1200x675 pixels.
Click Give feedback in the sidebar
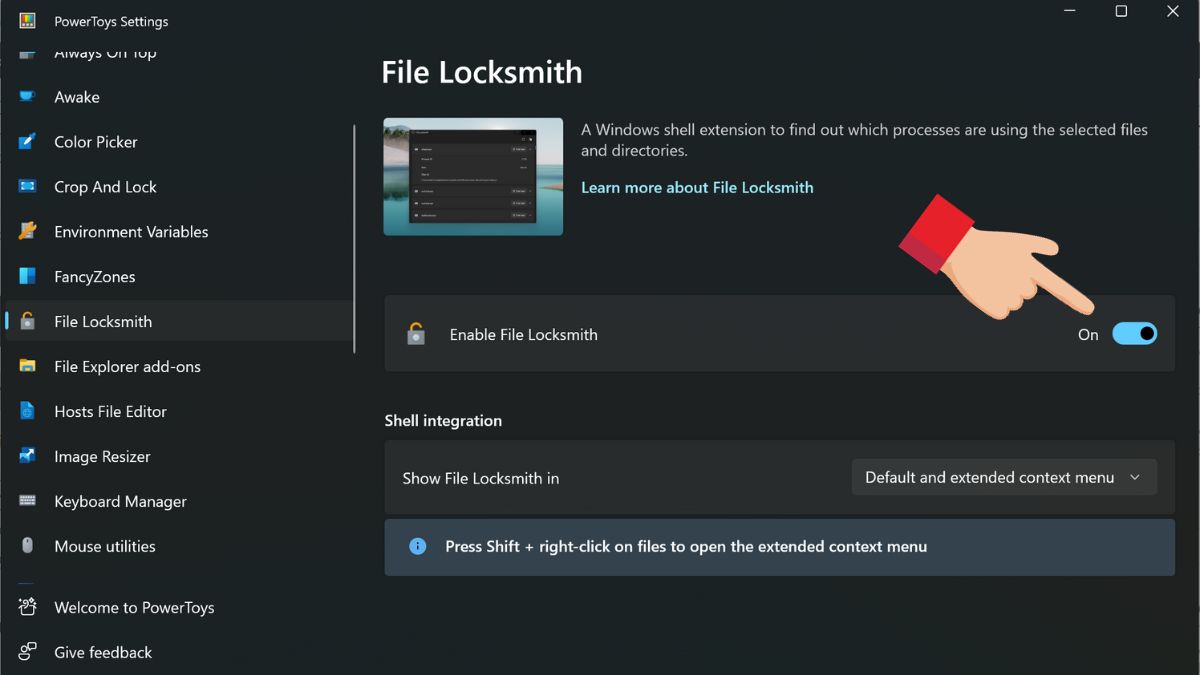coord(103,653)
